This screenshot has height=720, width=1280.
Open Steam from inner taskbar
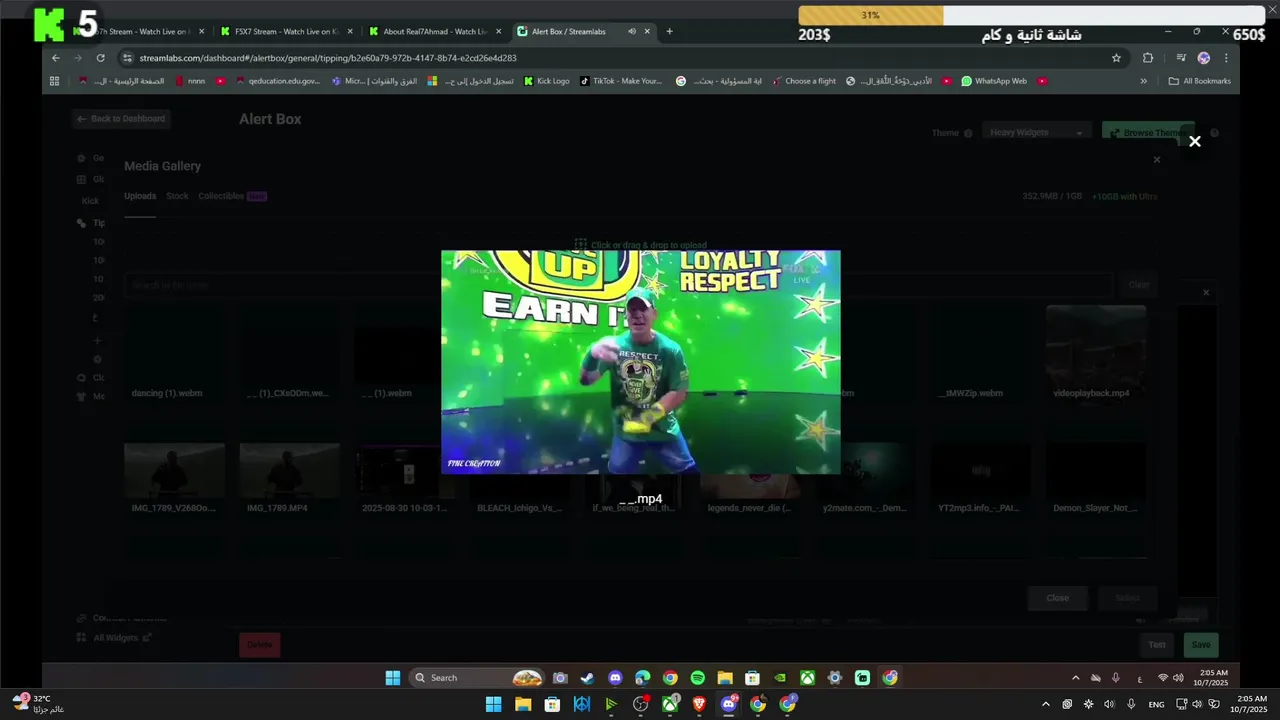587,678
